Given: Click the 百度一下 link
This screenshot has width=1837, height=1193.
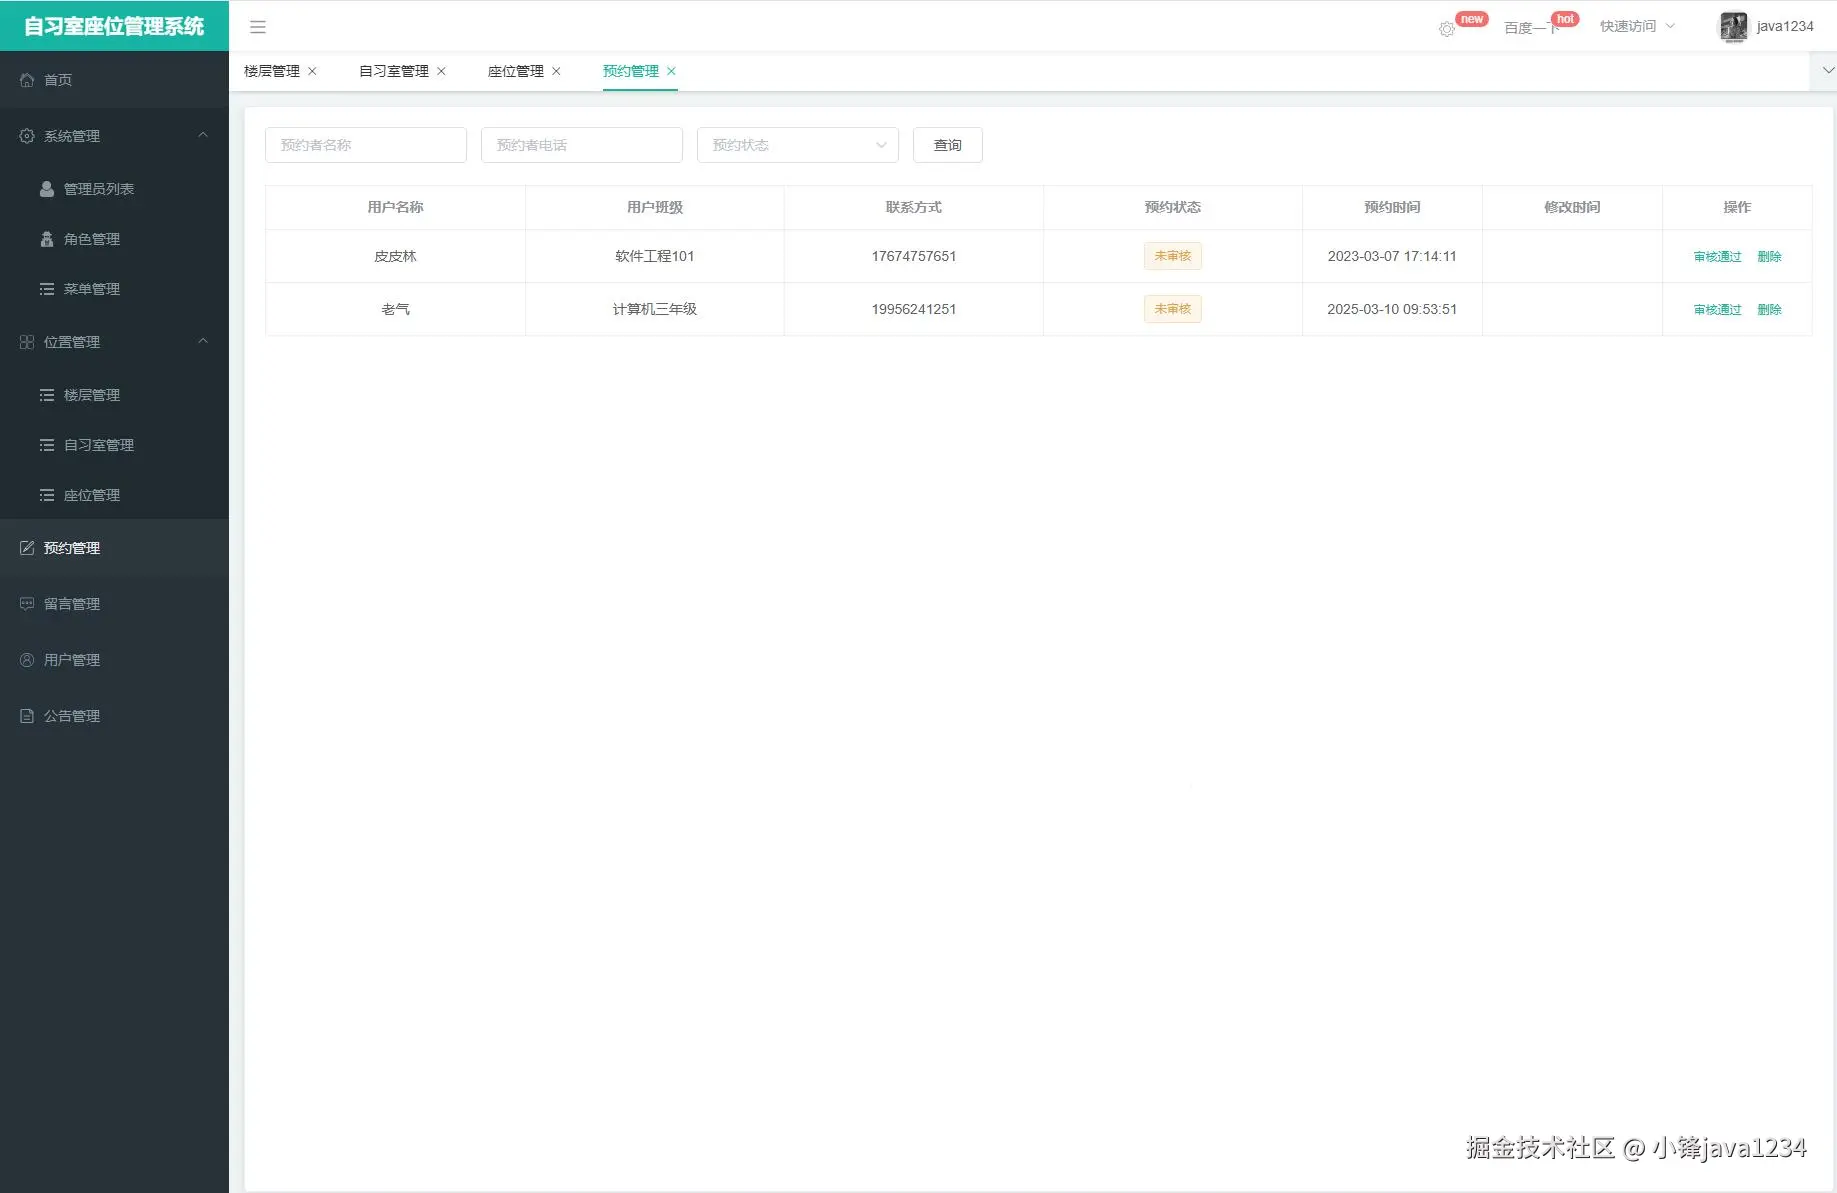Looking at the screenshot, I should 1531,28.
